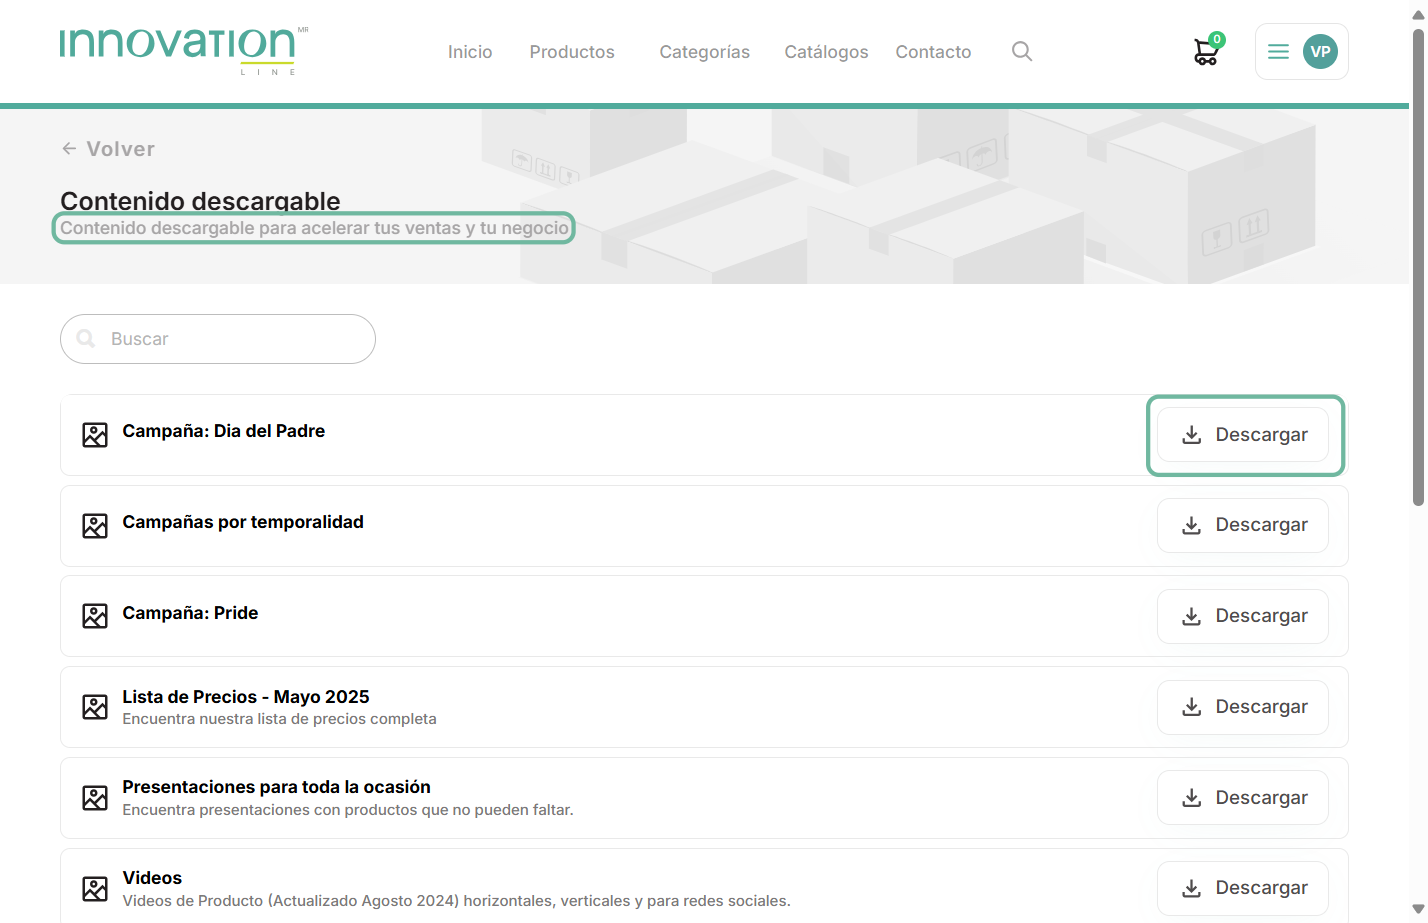Click subtitle about acelerar tus ventas
The width and height of the screenshot is (1428, 923).
coord(314,228)
